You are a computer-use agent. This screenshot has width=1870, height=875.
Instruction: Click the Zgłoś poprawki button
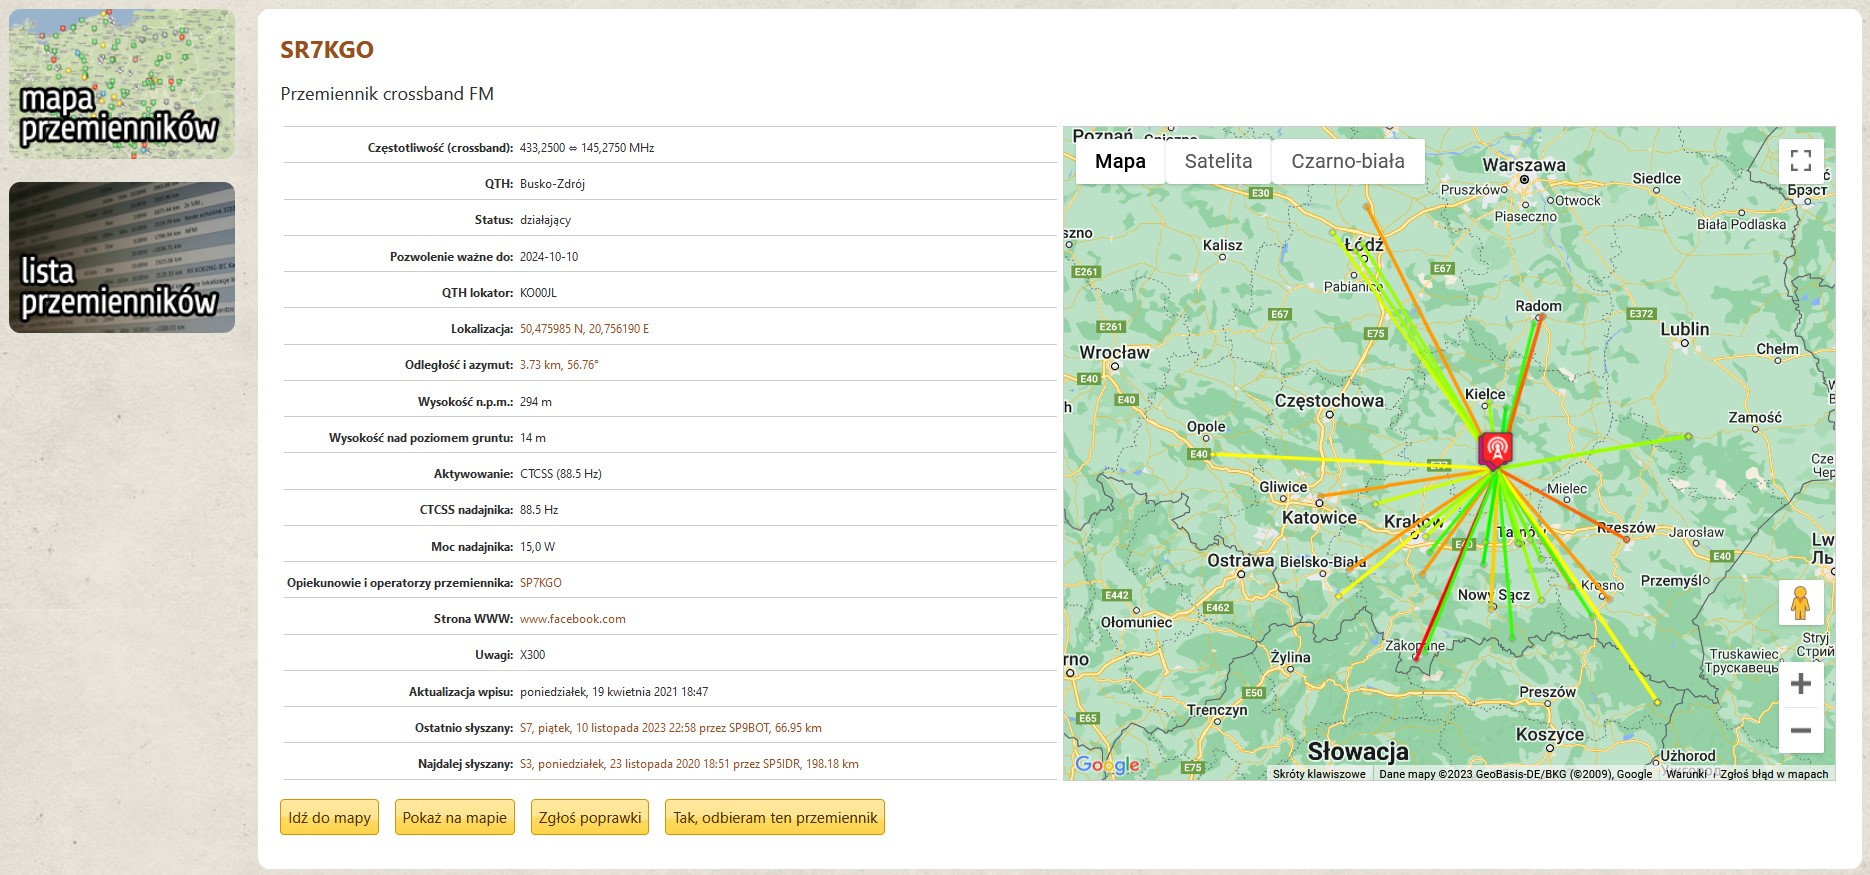coord(589,817)
